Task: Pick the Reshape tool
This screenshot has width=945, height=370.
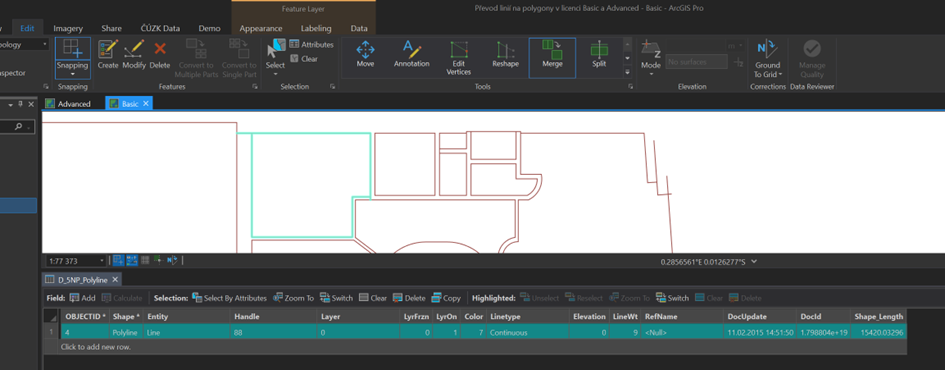Action: 505,54
